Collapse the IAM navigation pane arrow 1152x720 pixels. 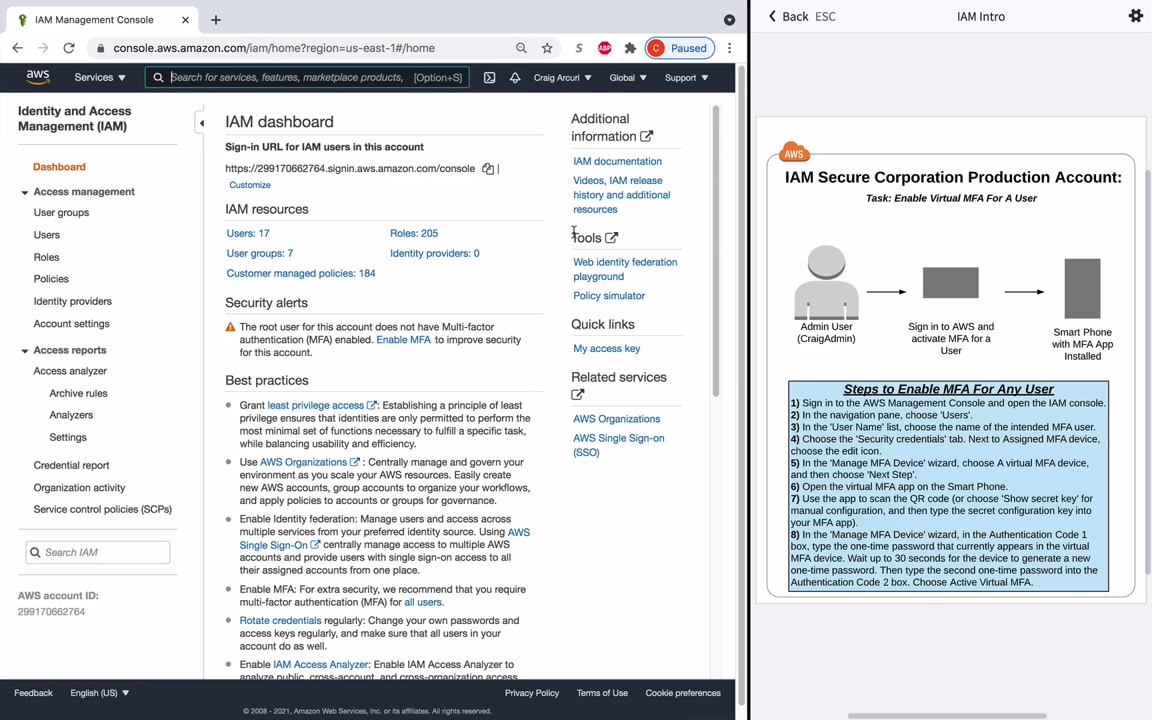(x=201, y=123)
